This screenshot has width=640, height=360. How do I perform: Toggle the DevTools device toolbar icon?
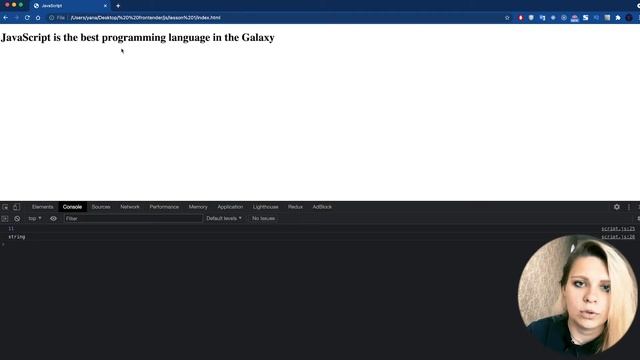16,207
